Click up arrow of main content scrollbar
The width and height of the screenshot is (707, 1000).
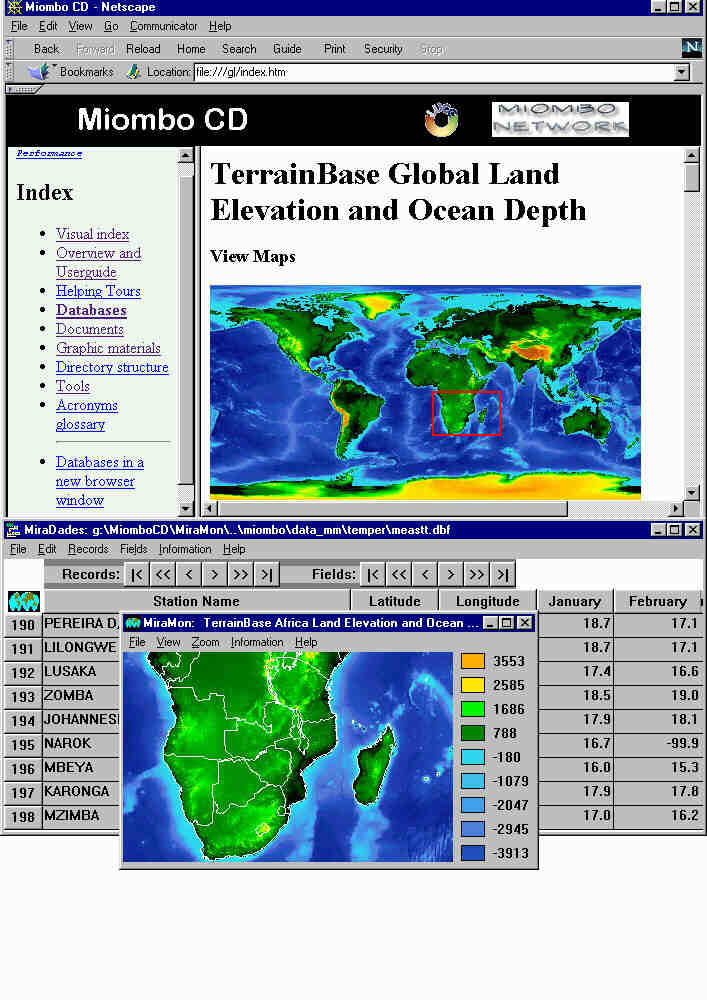(692, 155)
